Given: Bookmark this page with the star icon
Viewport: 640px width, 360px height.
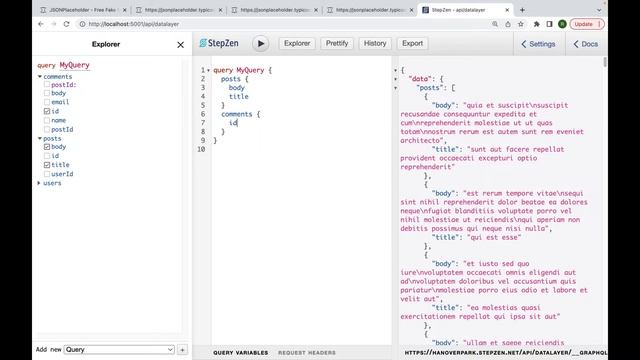Looking at the screenshot, I should [x=521, y=24].
